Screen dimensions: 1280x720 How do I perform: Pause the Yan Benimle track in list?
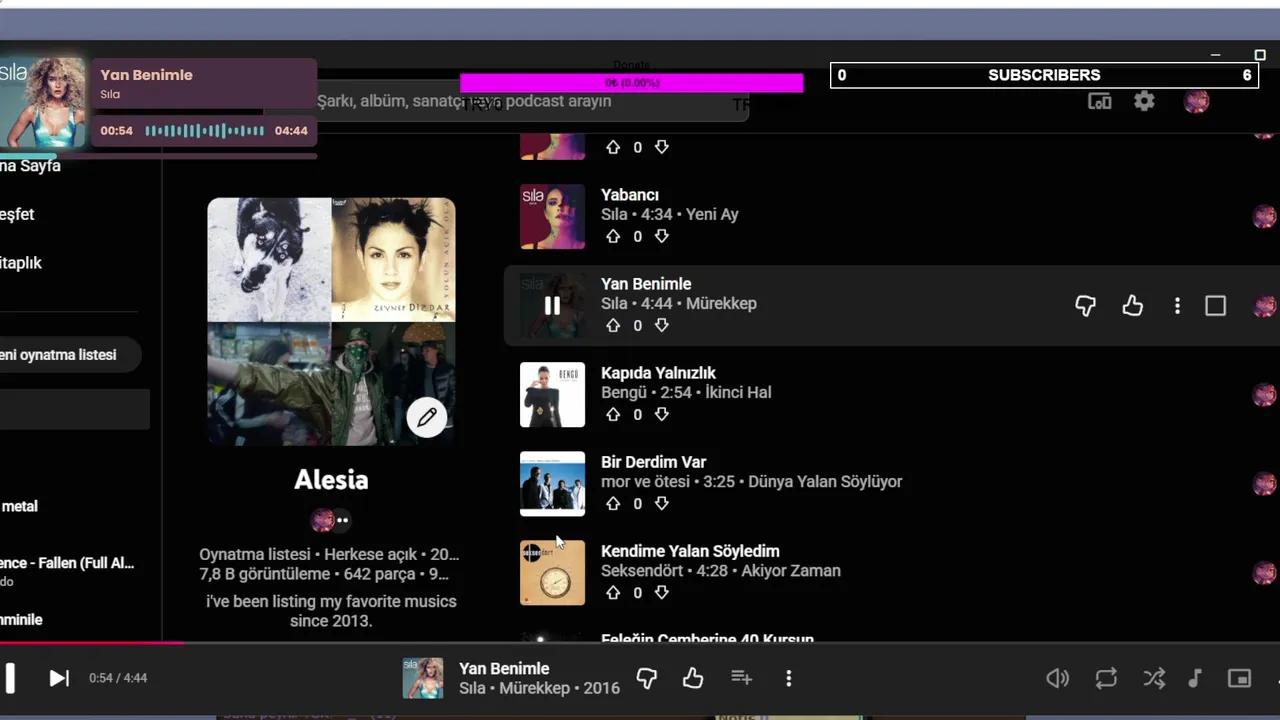pos(552,306)
